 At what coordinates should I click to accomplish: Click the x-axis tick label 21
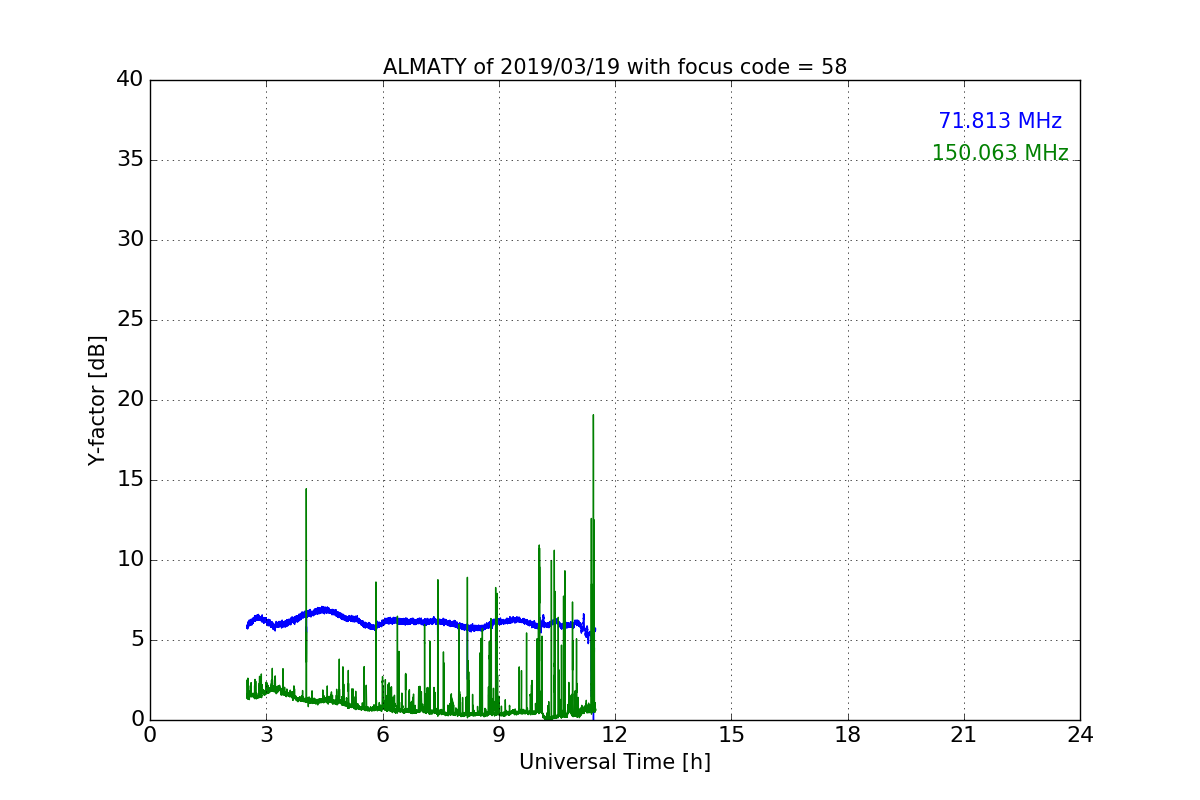964,735
